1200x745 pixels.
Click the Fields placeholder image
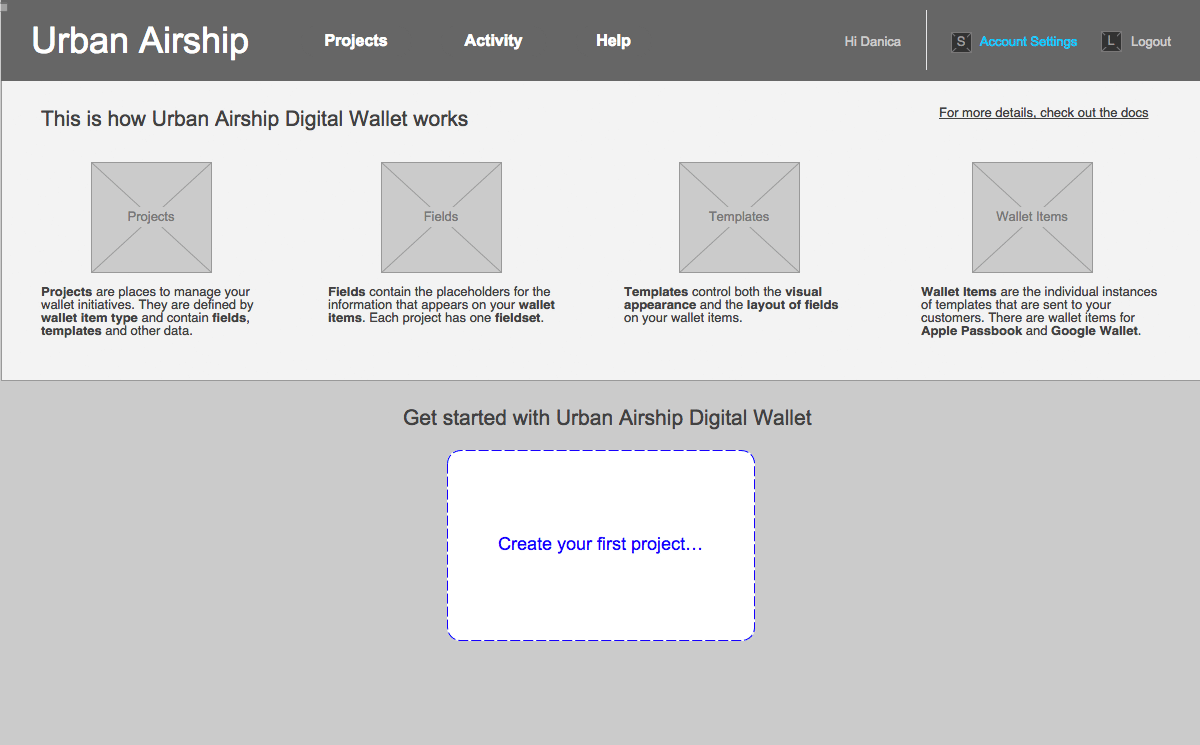[x=441, y=217]
